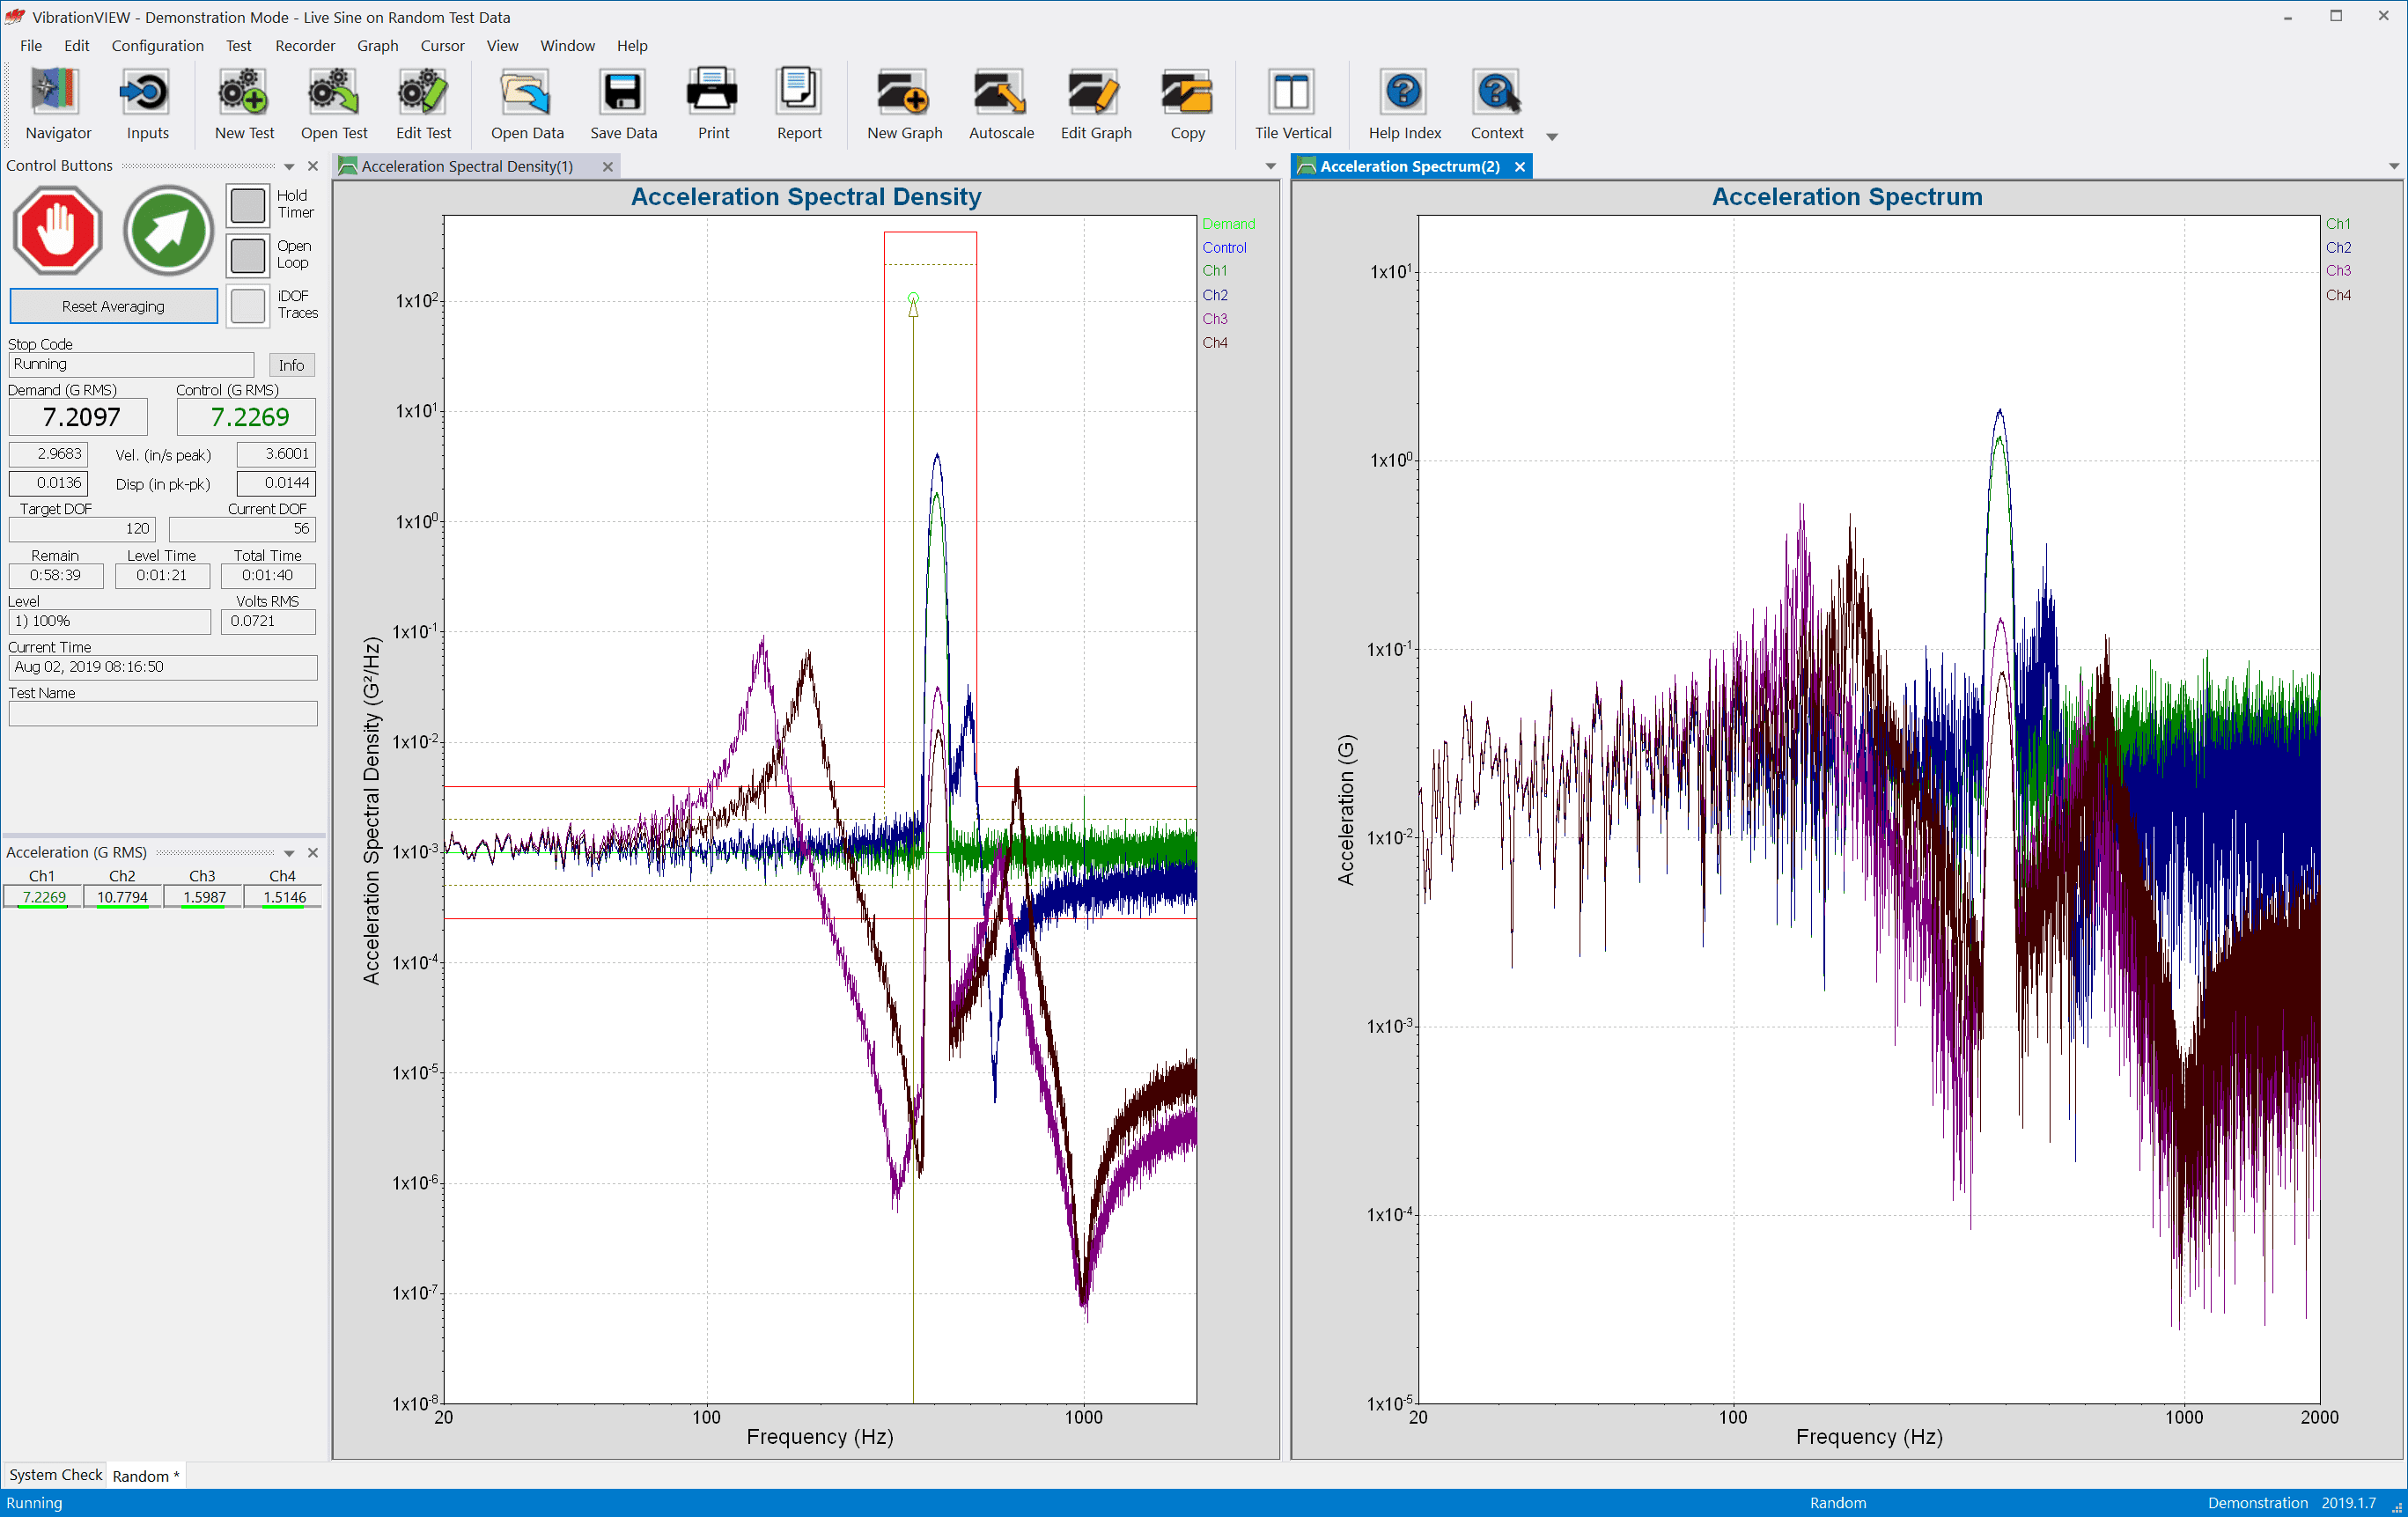Open the Graph menu
This screenshot has height=1517, width=2408.
point(377,45)
